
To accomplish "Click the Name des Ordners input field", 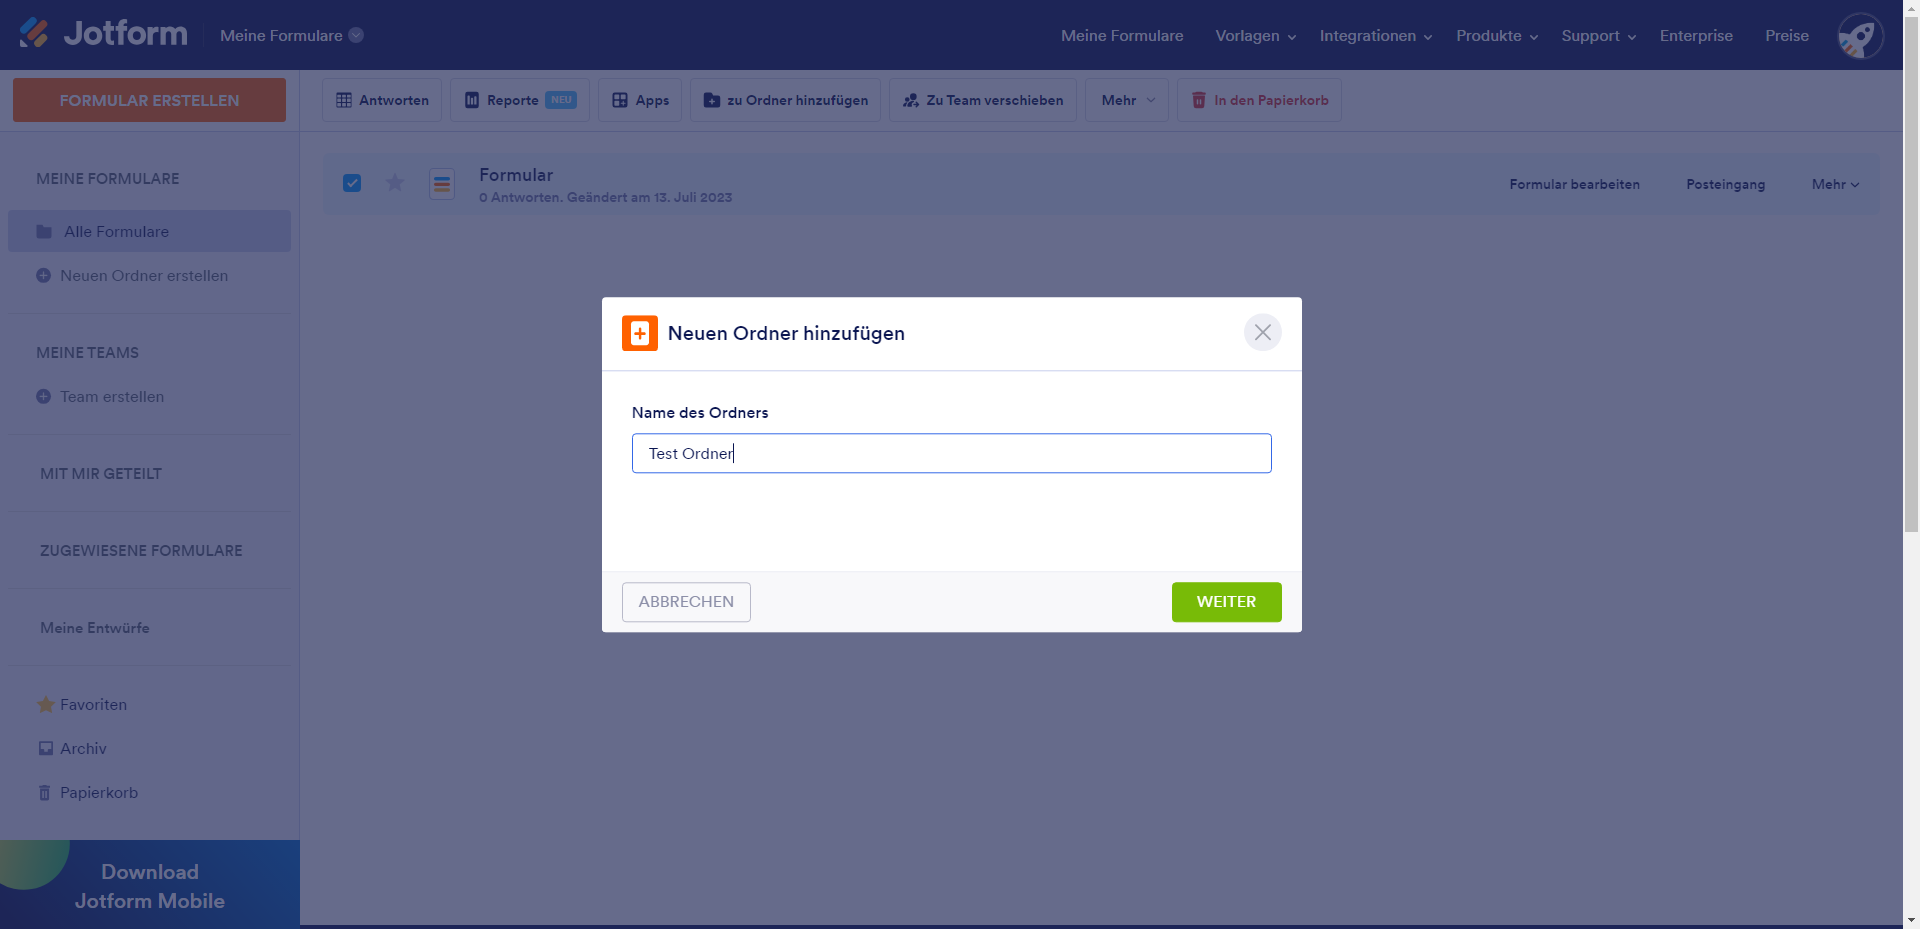I will [x=951, y=453].
